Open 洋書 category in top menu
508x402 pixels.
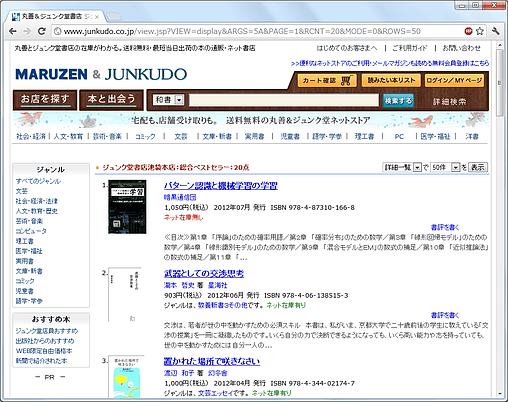point(472,136)
